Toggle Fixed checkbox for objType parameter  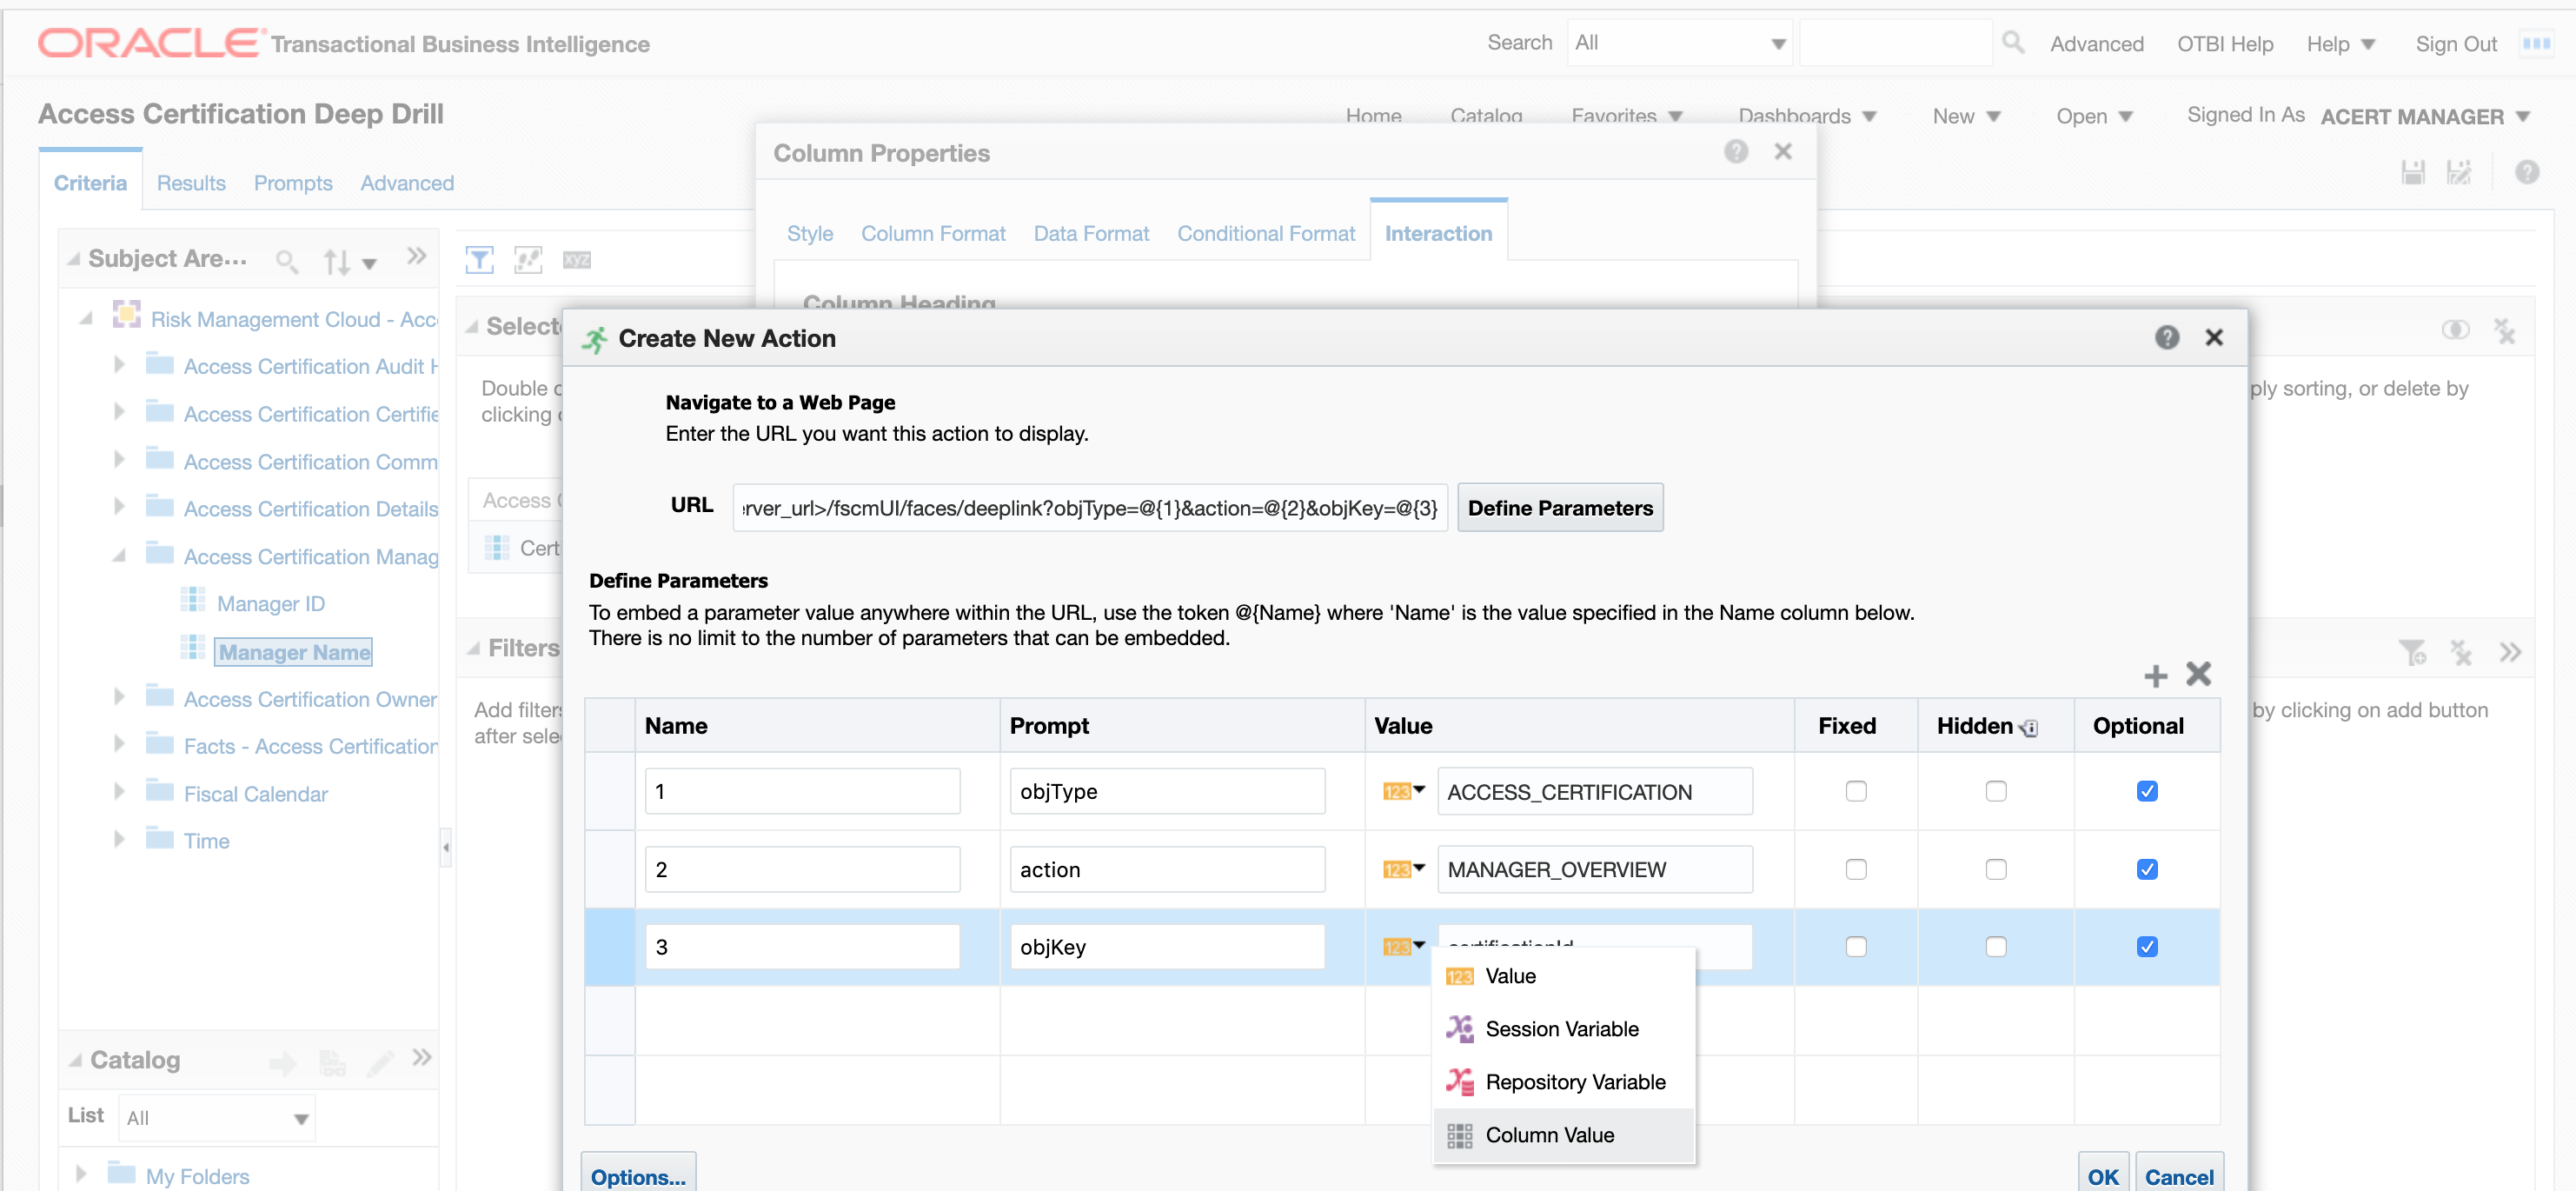tap(1856, 791)
